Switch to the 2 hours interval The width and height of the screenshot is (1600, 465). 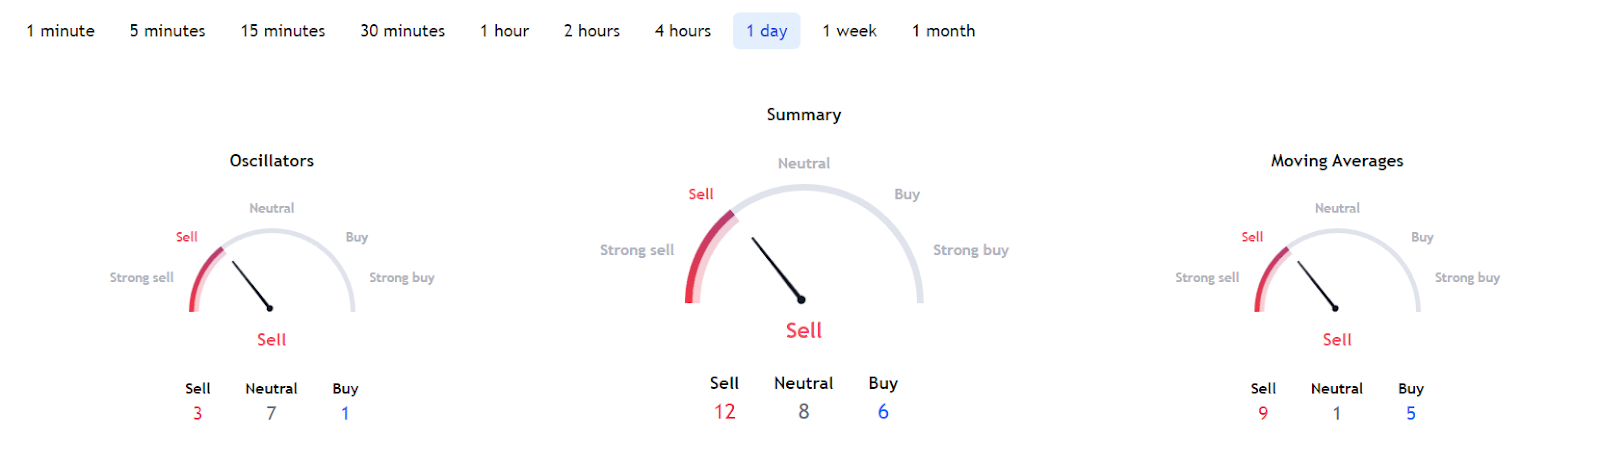tap(592, 31)
